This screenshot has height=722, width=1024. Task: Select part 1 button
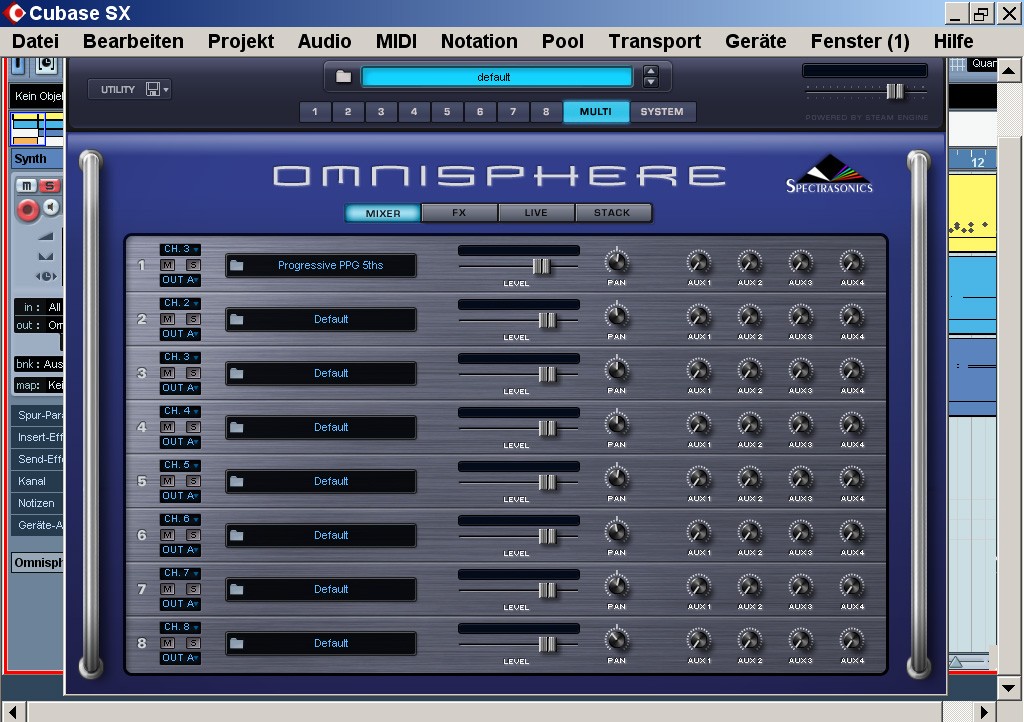315,112
